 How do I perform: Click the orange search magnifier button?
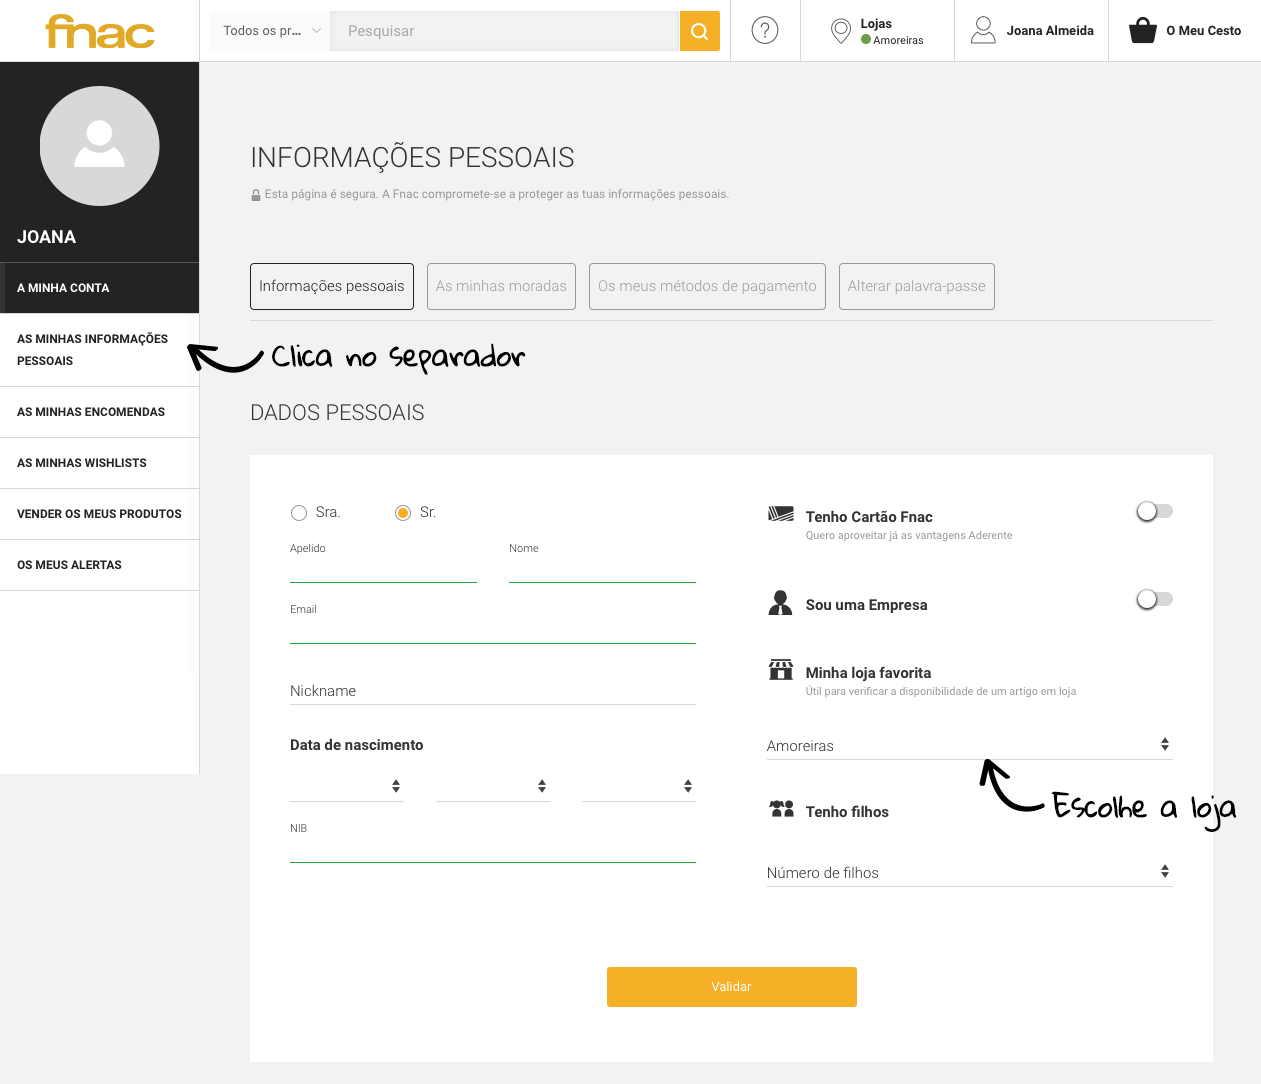700,31
